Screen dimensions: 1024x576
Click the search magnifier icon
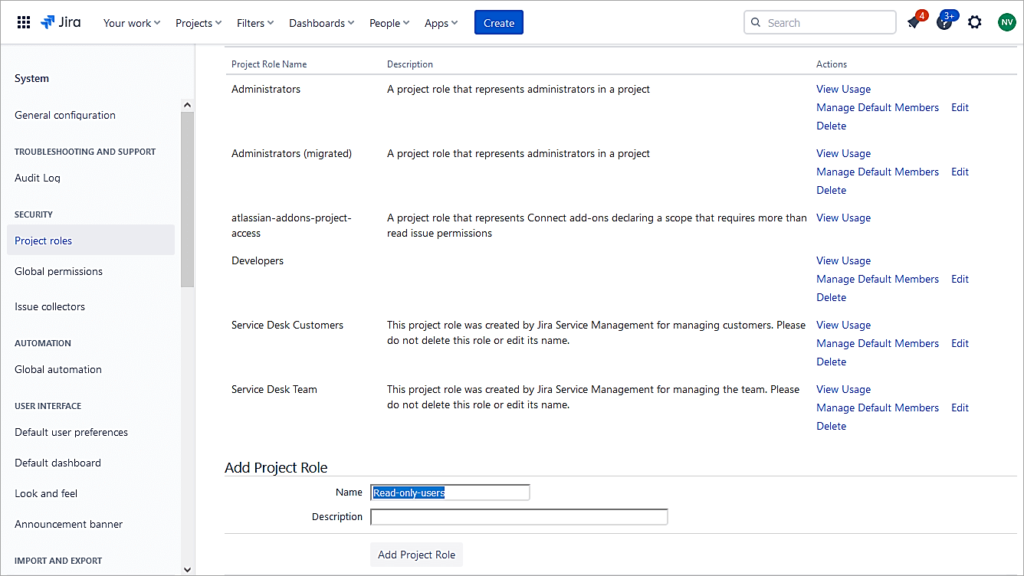tap(753, 21)
